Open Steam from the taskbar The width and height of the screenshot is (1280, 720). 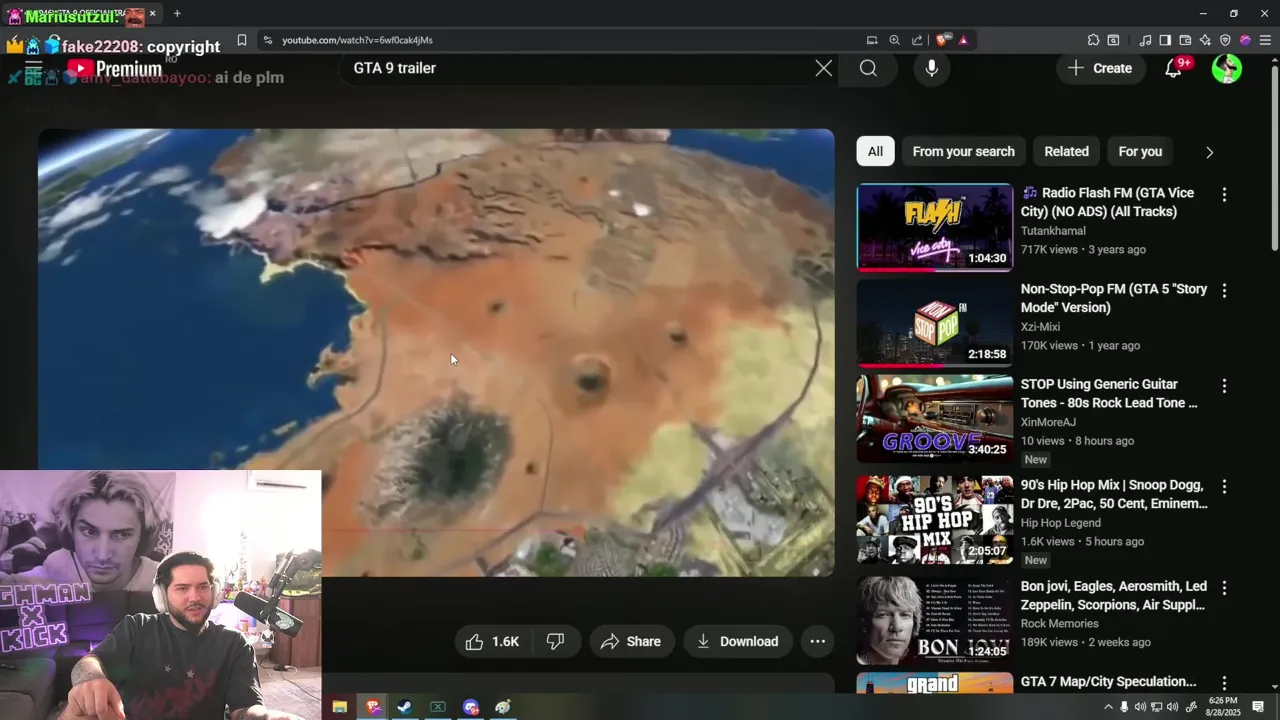pyautogui.click(x=404, y=707)
